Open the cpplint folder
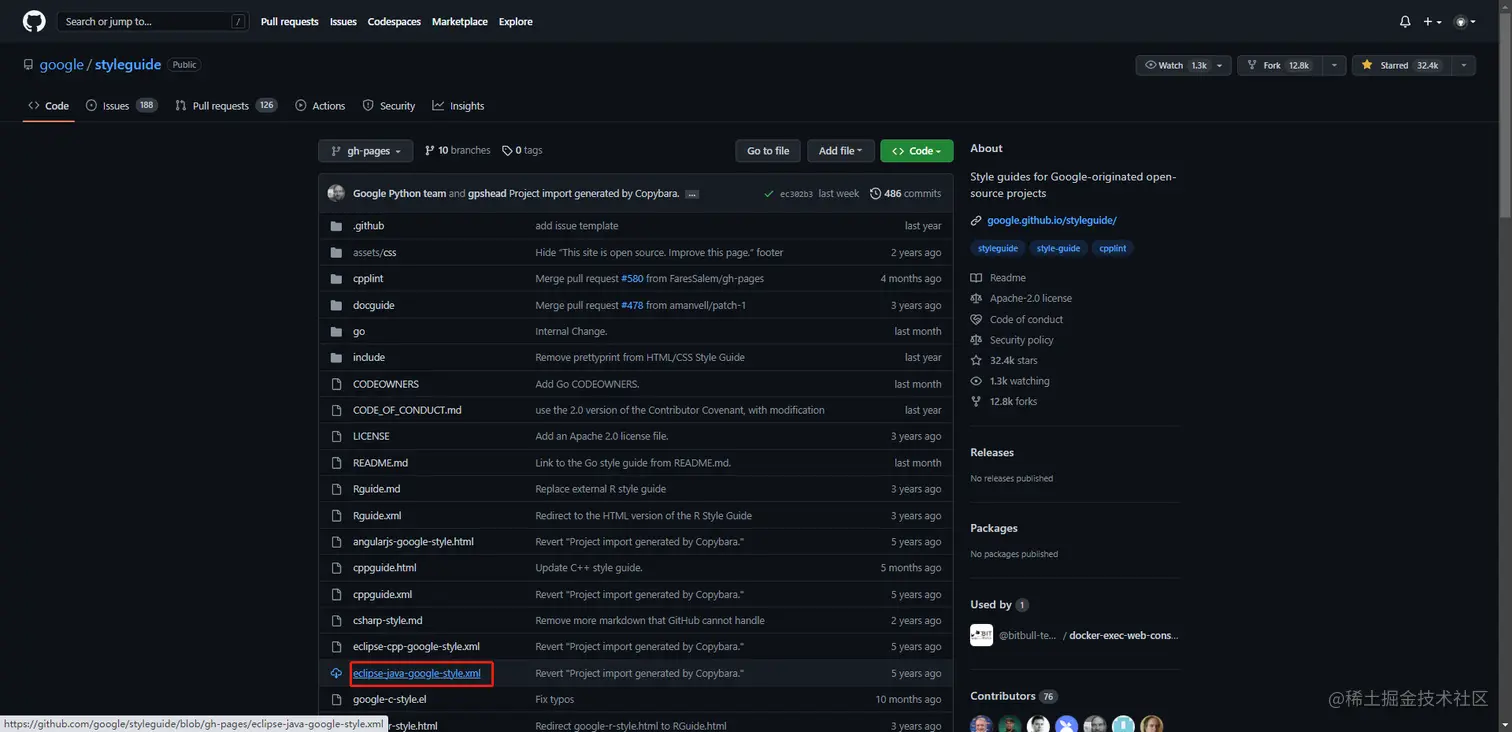This screenshot has height=732, width=1512. click(x=368, y=278)
